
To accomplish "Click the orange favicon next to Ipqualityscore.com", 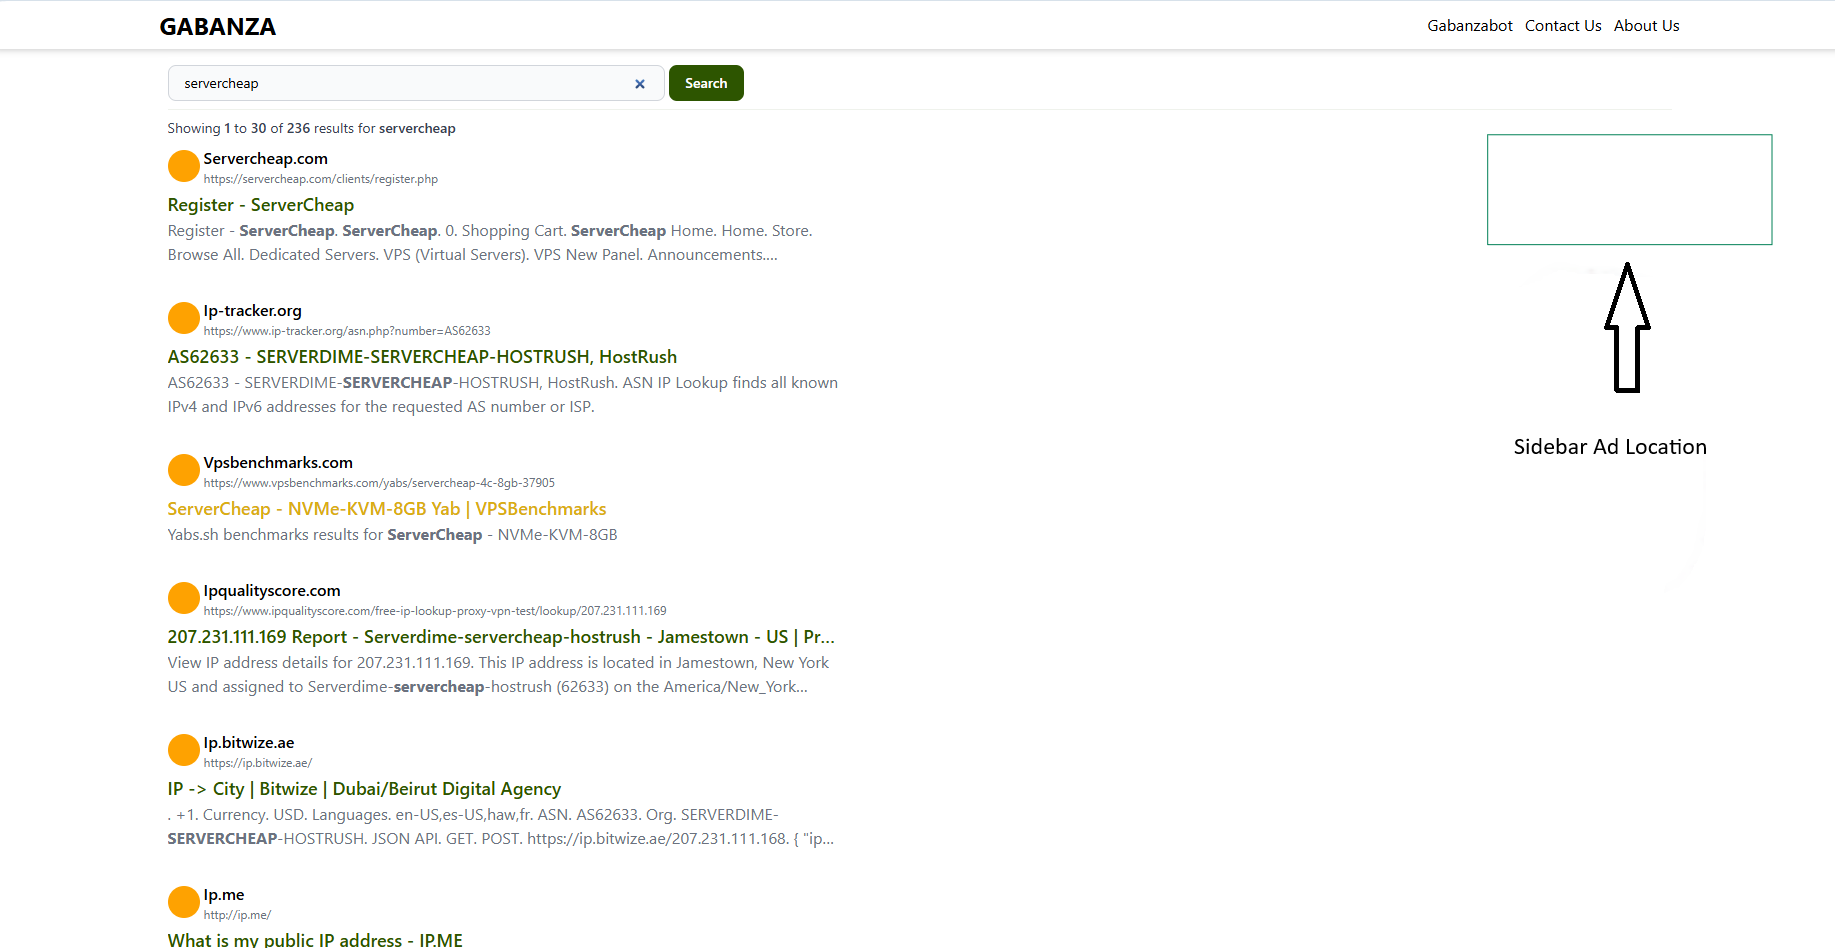I will point(184,598).
